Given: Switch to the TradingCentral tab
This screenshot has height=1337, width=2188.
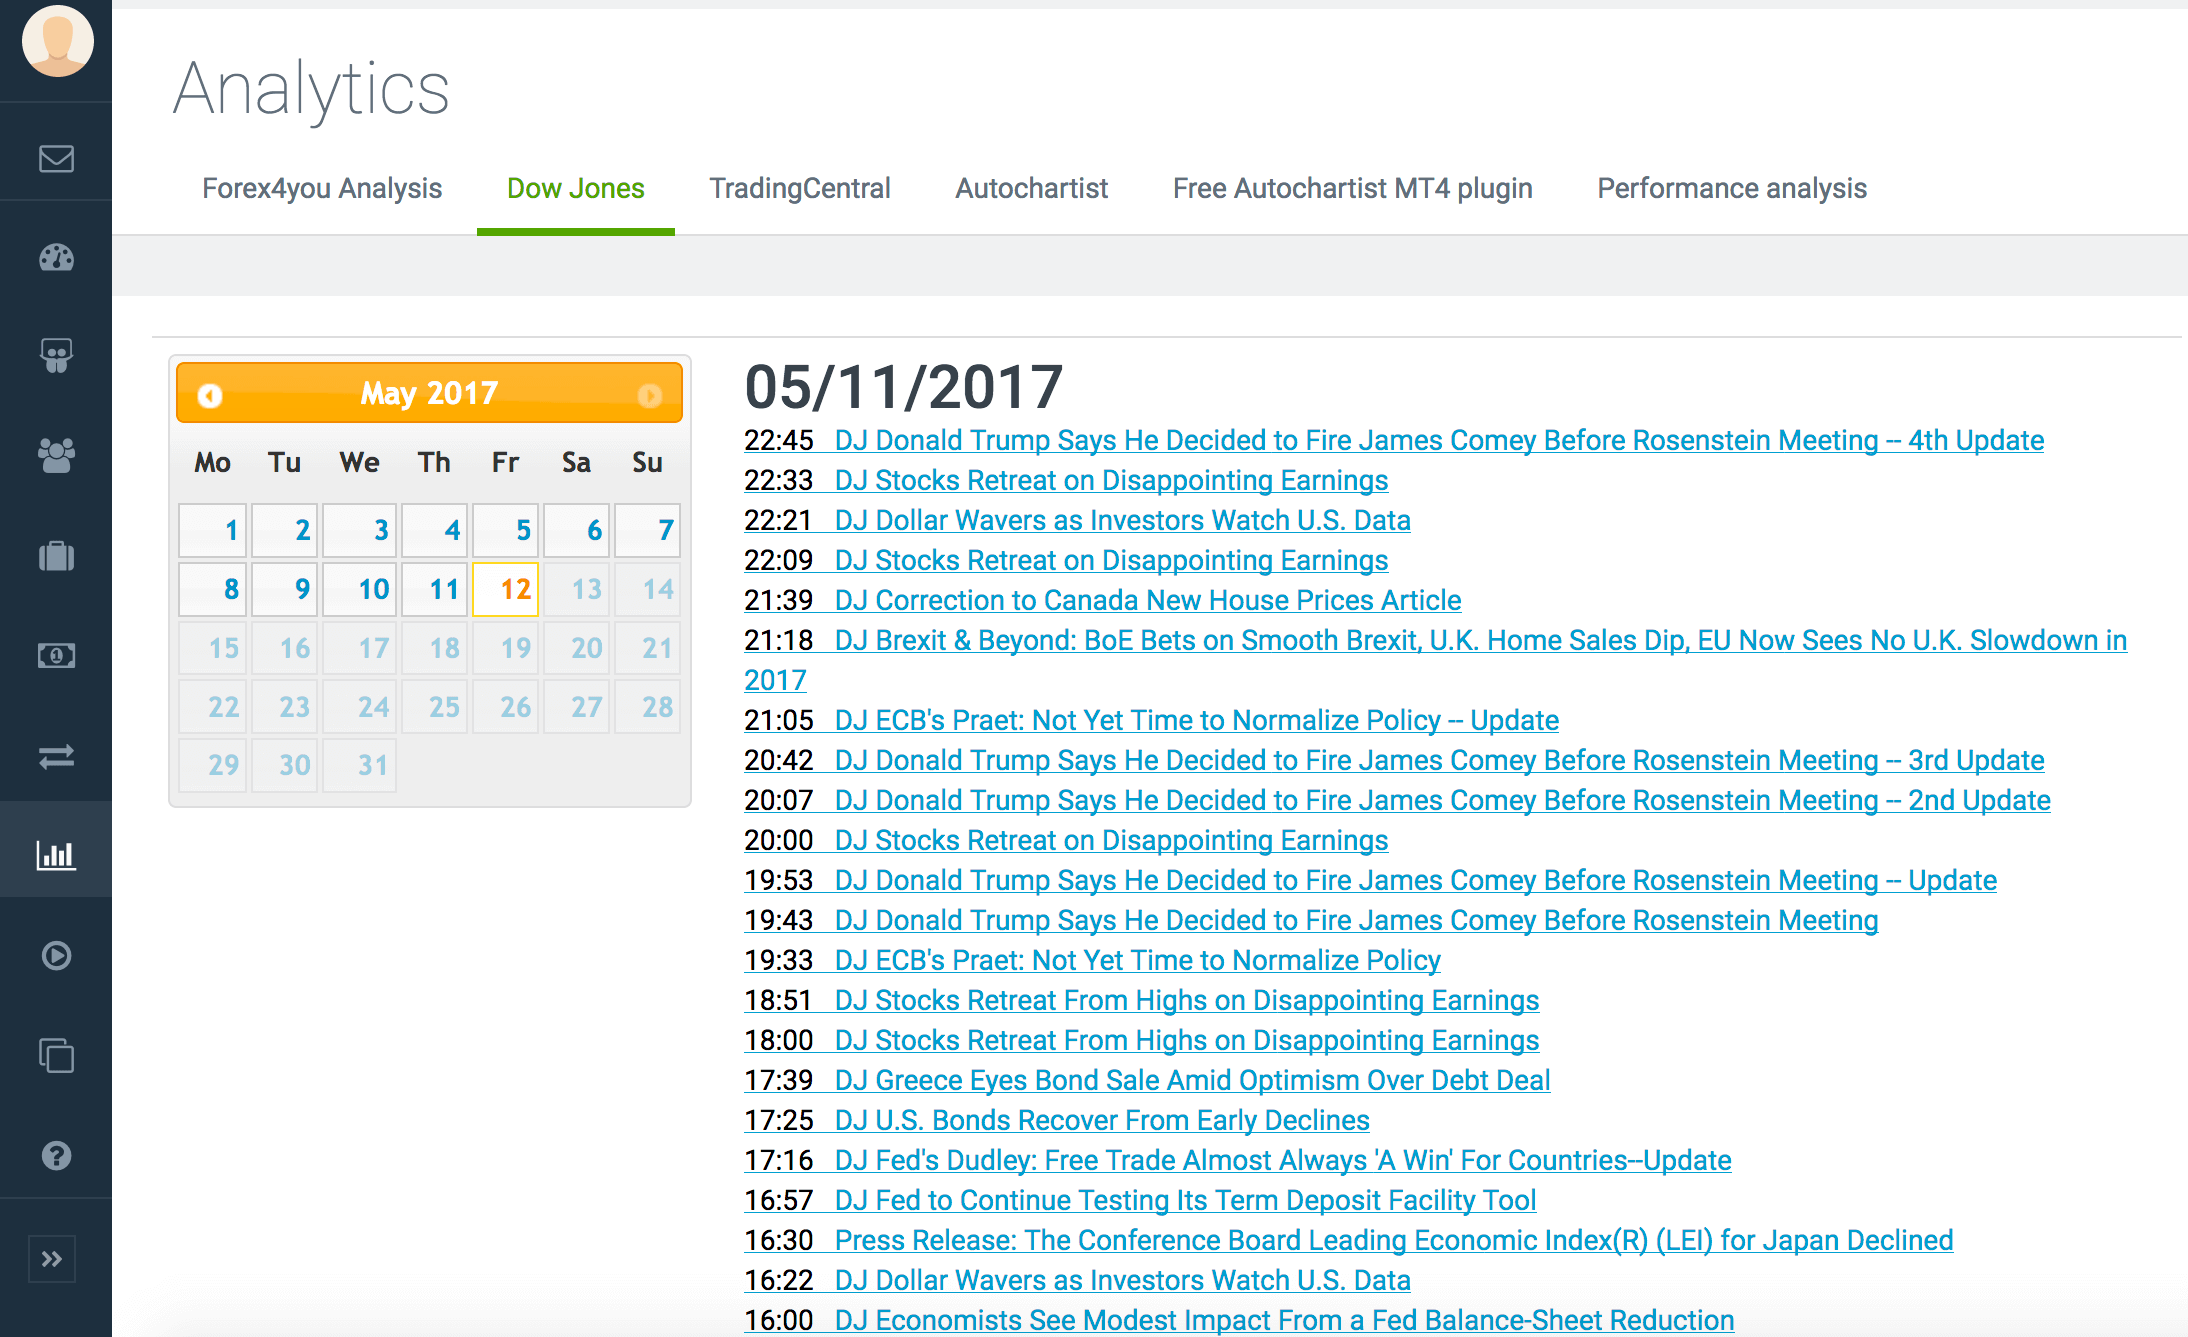Looking at the screenshot, I should click(x=800, y=188).
